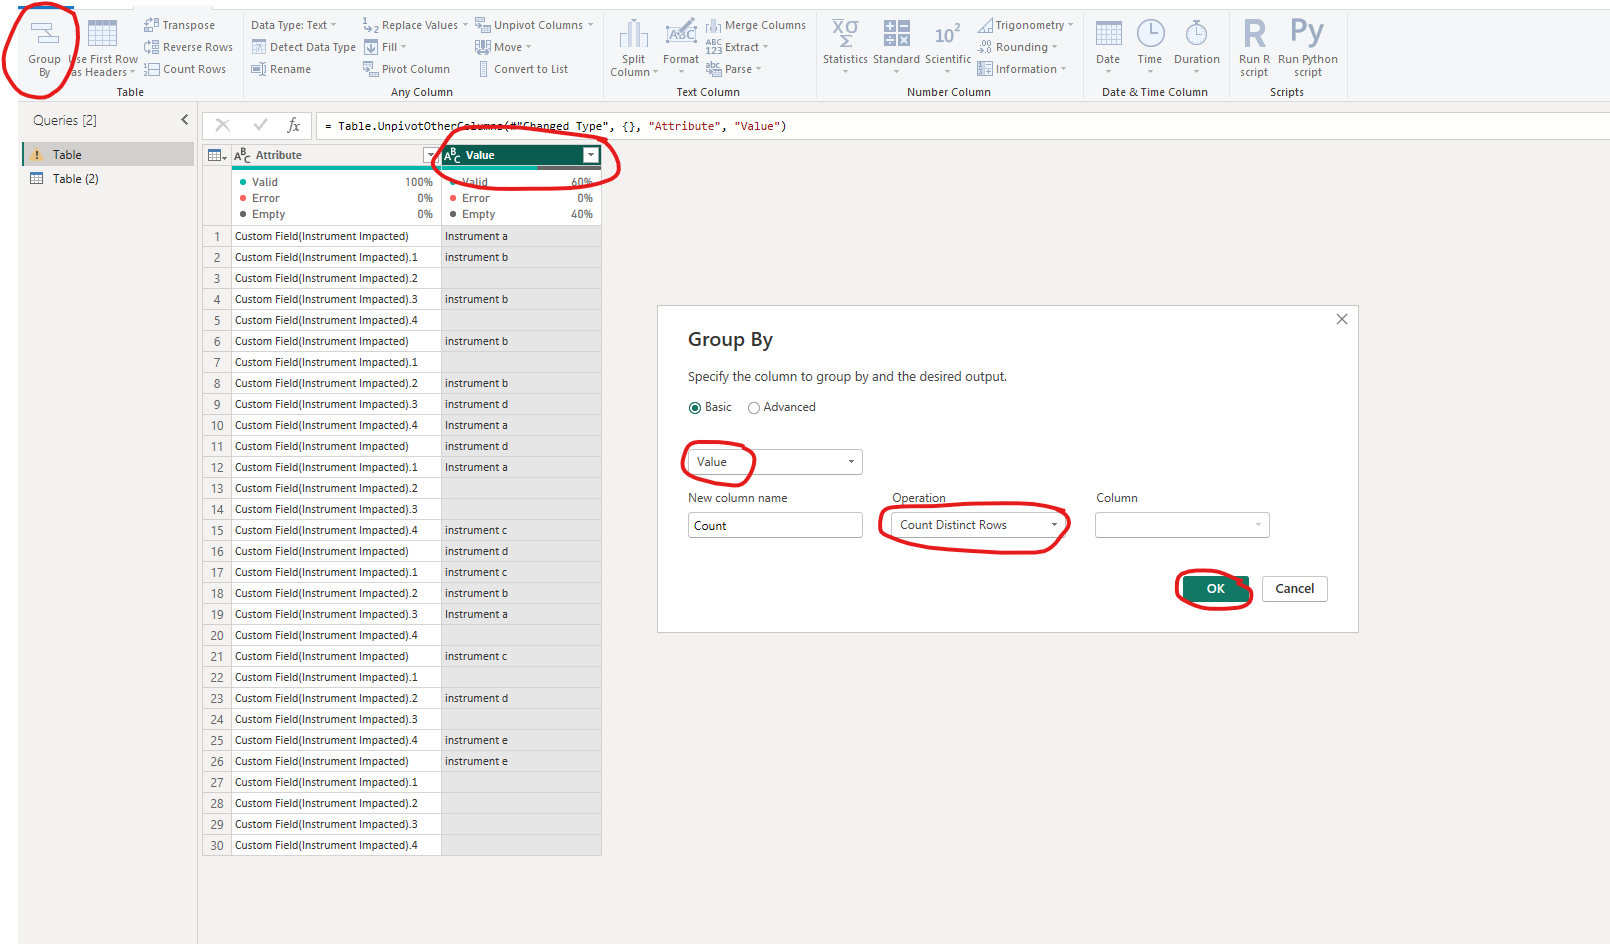Open the Data Type: Text dropdown
This screenshot has width=1610, height=944.
[x=294, y=25]
